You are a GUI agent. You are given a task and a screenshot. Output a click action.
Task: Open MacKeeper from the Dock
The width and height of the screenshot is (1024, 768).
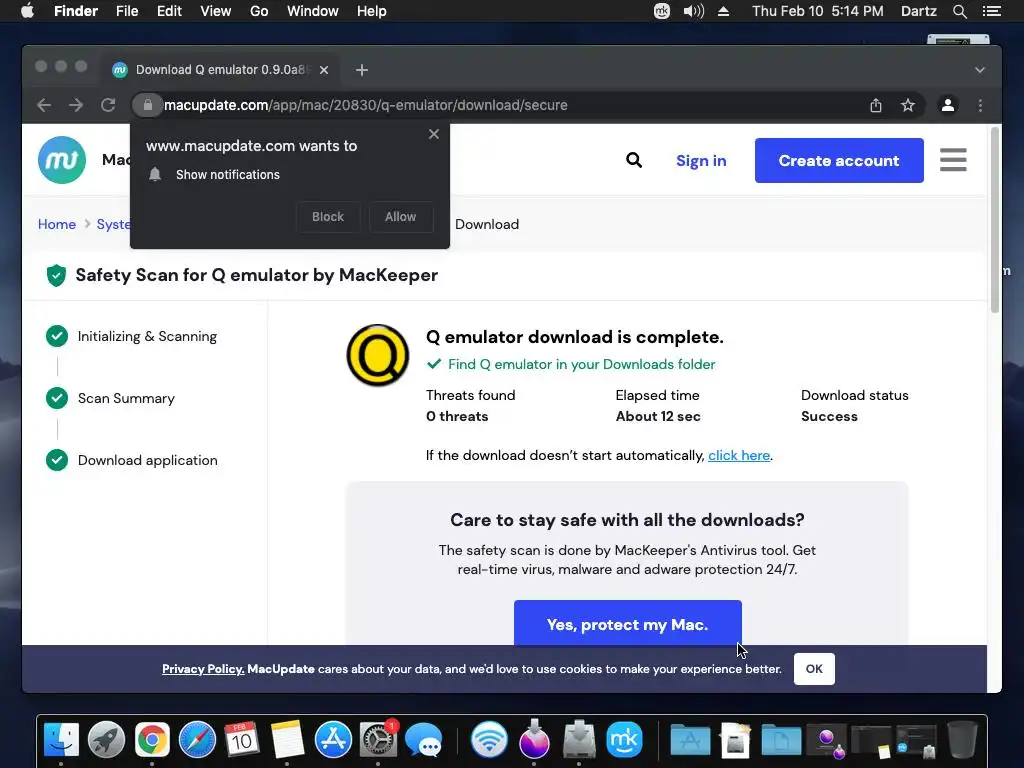[624, 740]
